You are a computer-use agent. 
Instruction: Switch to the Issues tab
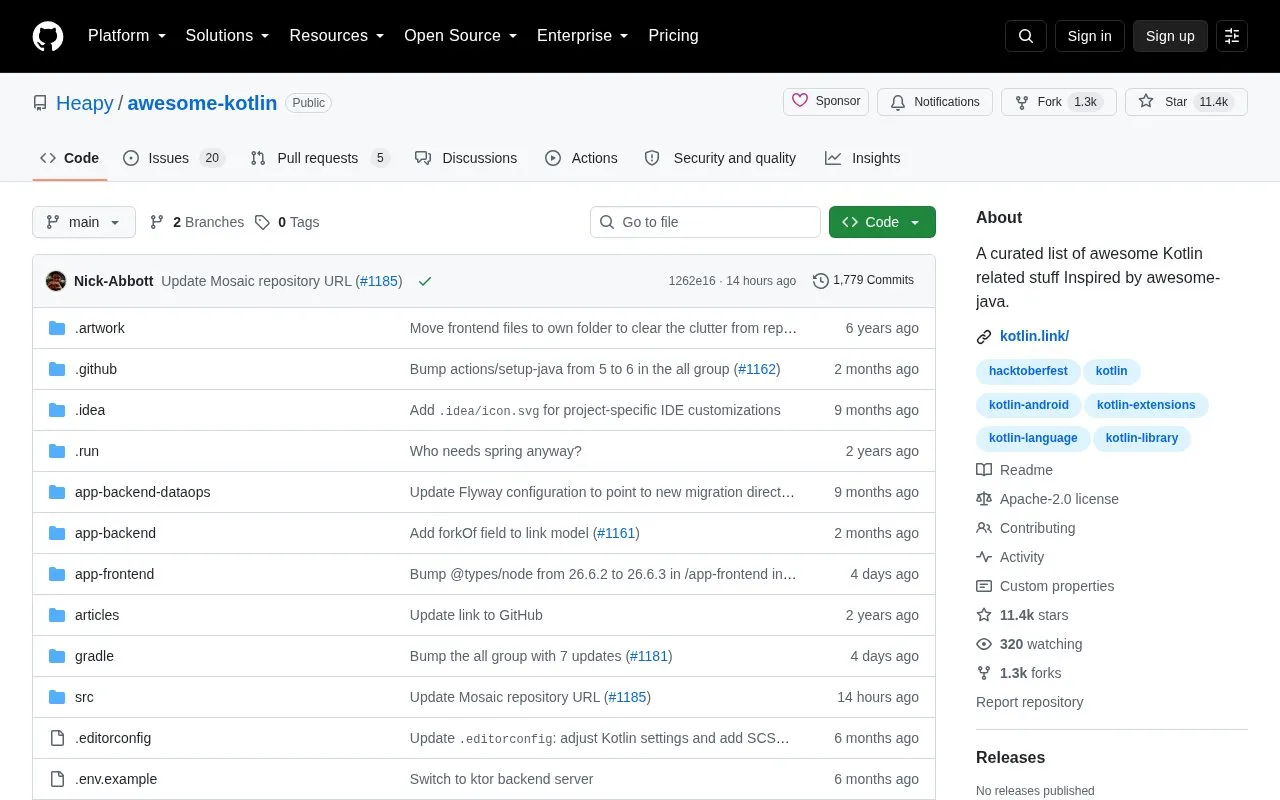[x=174, y=158]
